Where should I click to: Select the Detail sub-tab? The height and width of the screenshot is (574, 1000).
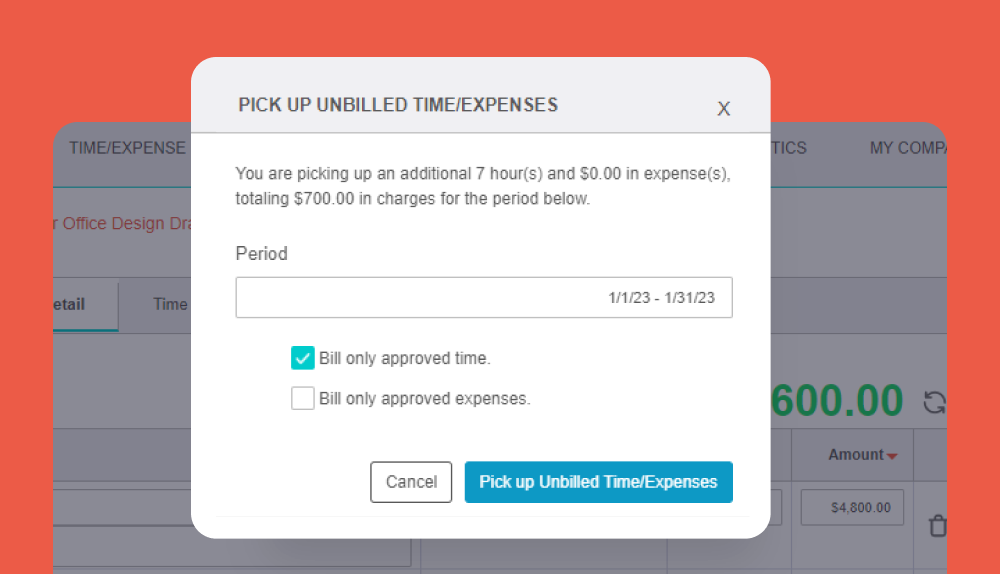point(70,304)
